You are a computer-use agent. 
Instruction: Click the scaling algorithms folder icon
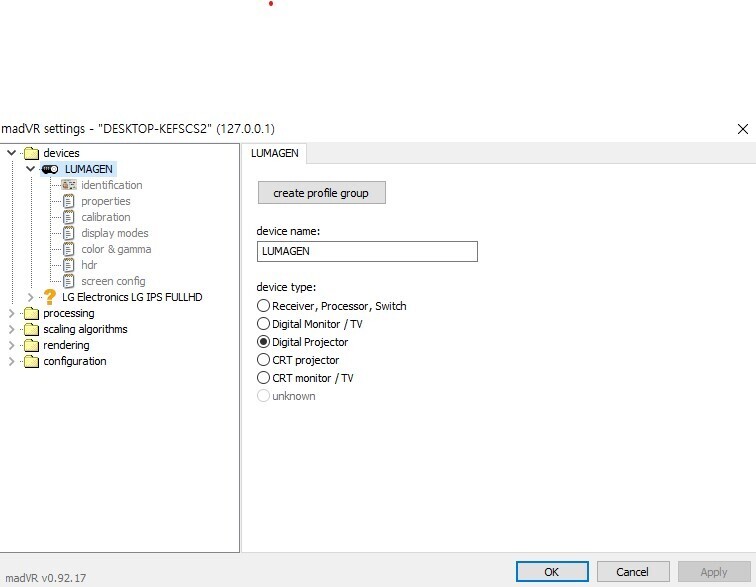pyautogui.click(x=31, y=329)
